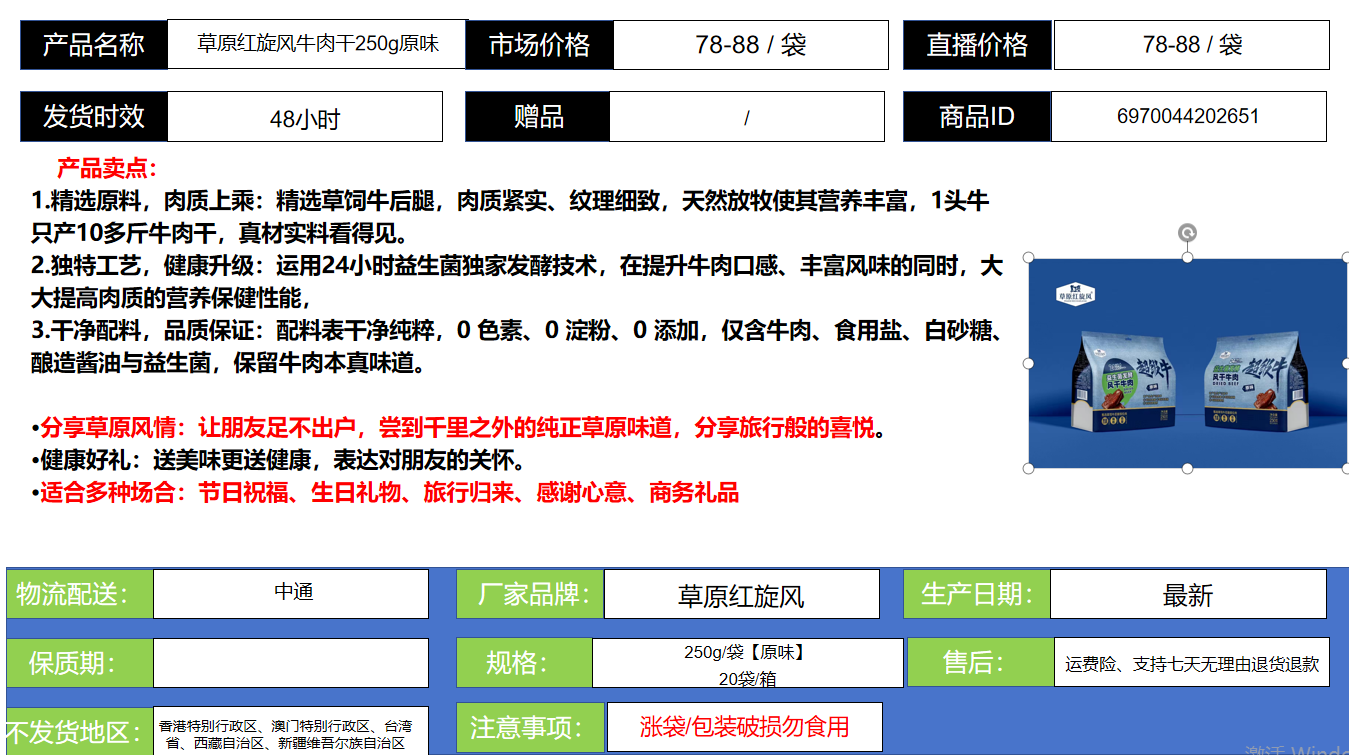The image size is (1349, 755).
Task: Click the bottom-middle resize handle of the image
Action: [1187, 468]
